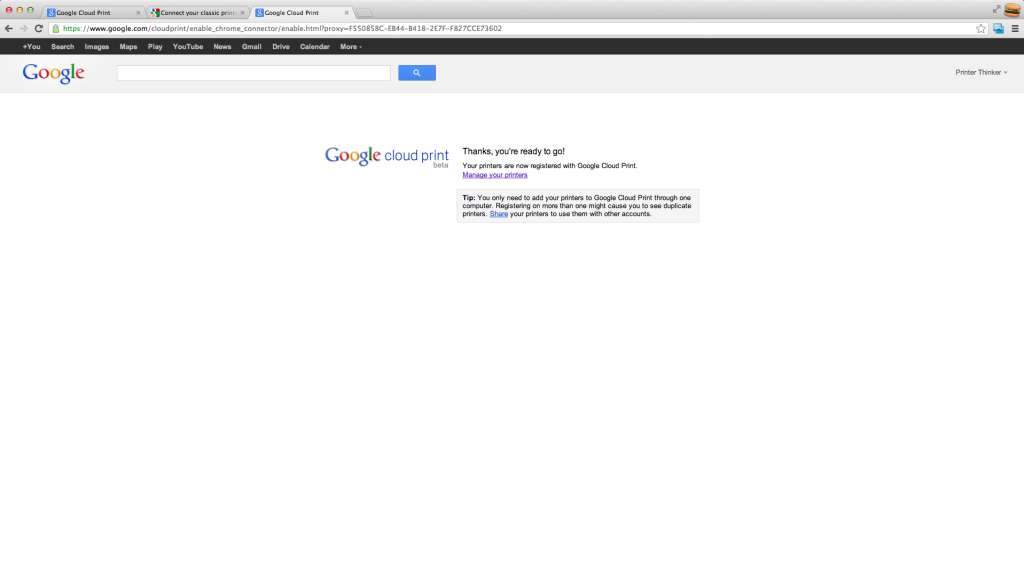
Task: Click the Google logo in header
Action: [54, 73]
